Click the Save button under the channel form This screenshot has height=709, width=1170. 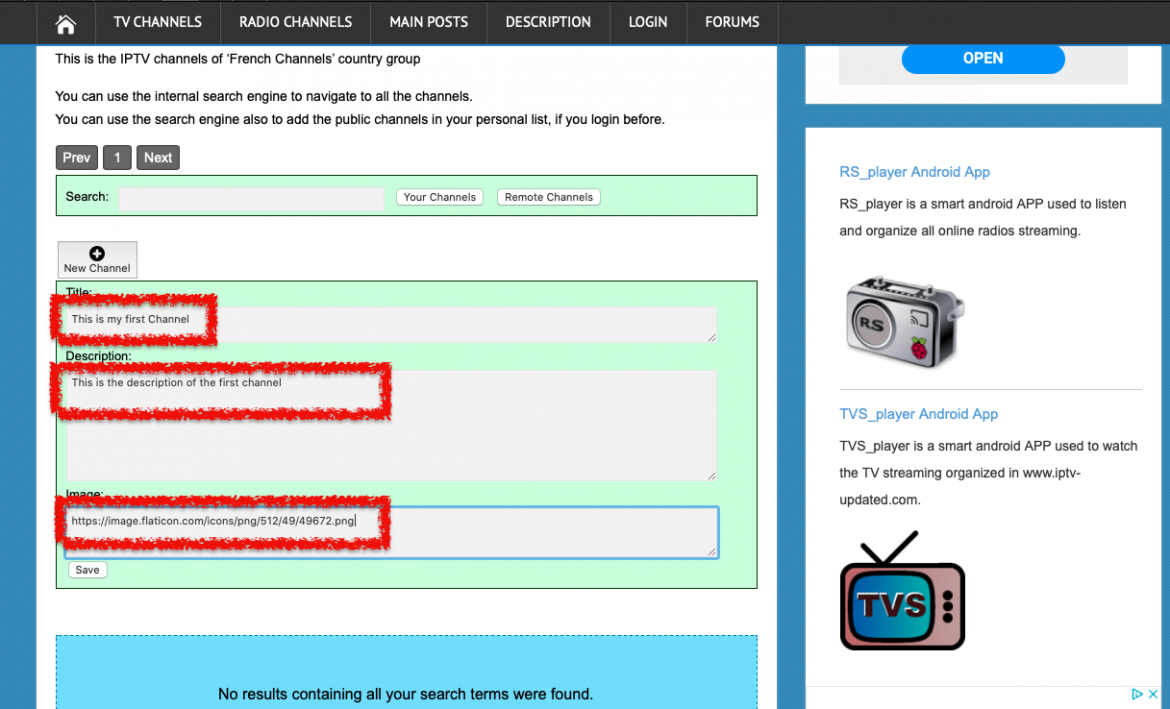pyautogui.click(x=87, y=569)
